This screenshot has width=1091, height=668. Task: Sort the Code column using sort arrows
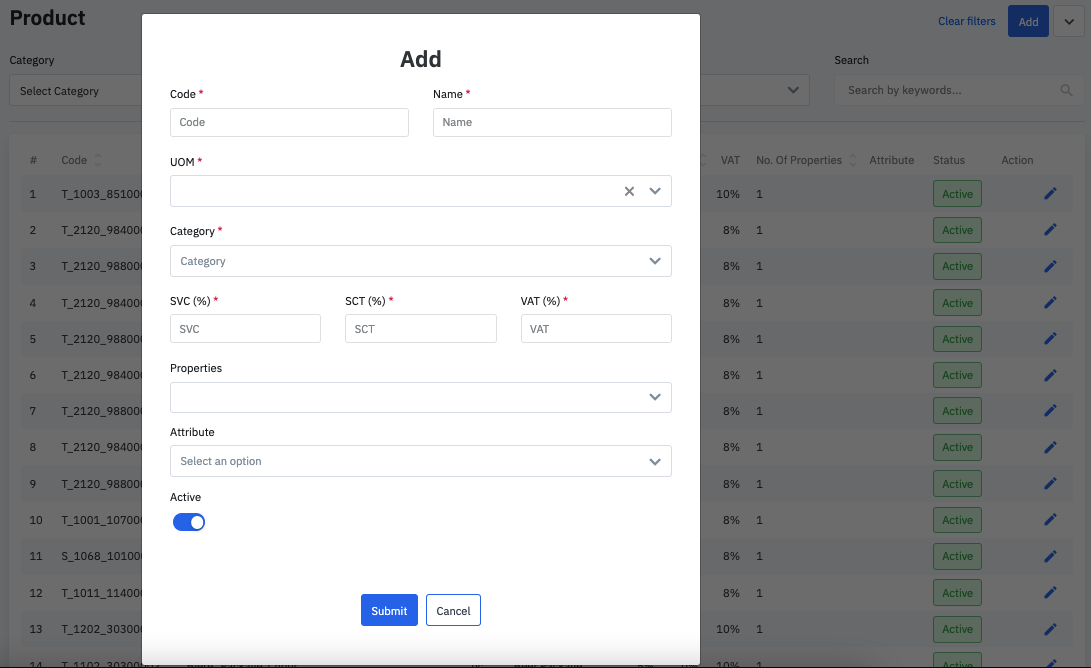[x=96, y=160]
